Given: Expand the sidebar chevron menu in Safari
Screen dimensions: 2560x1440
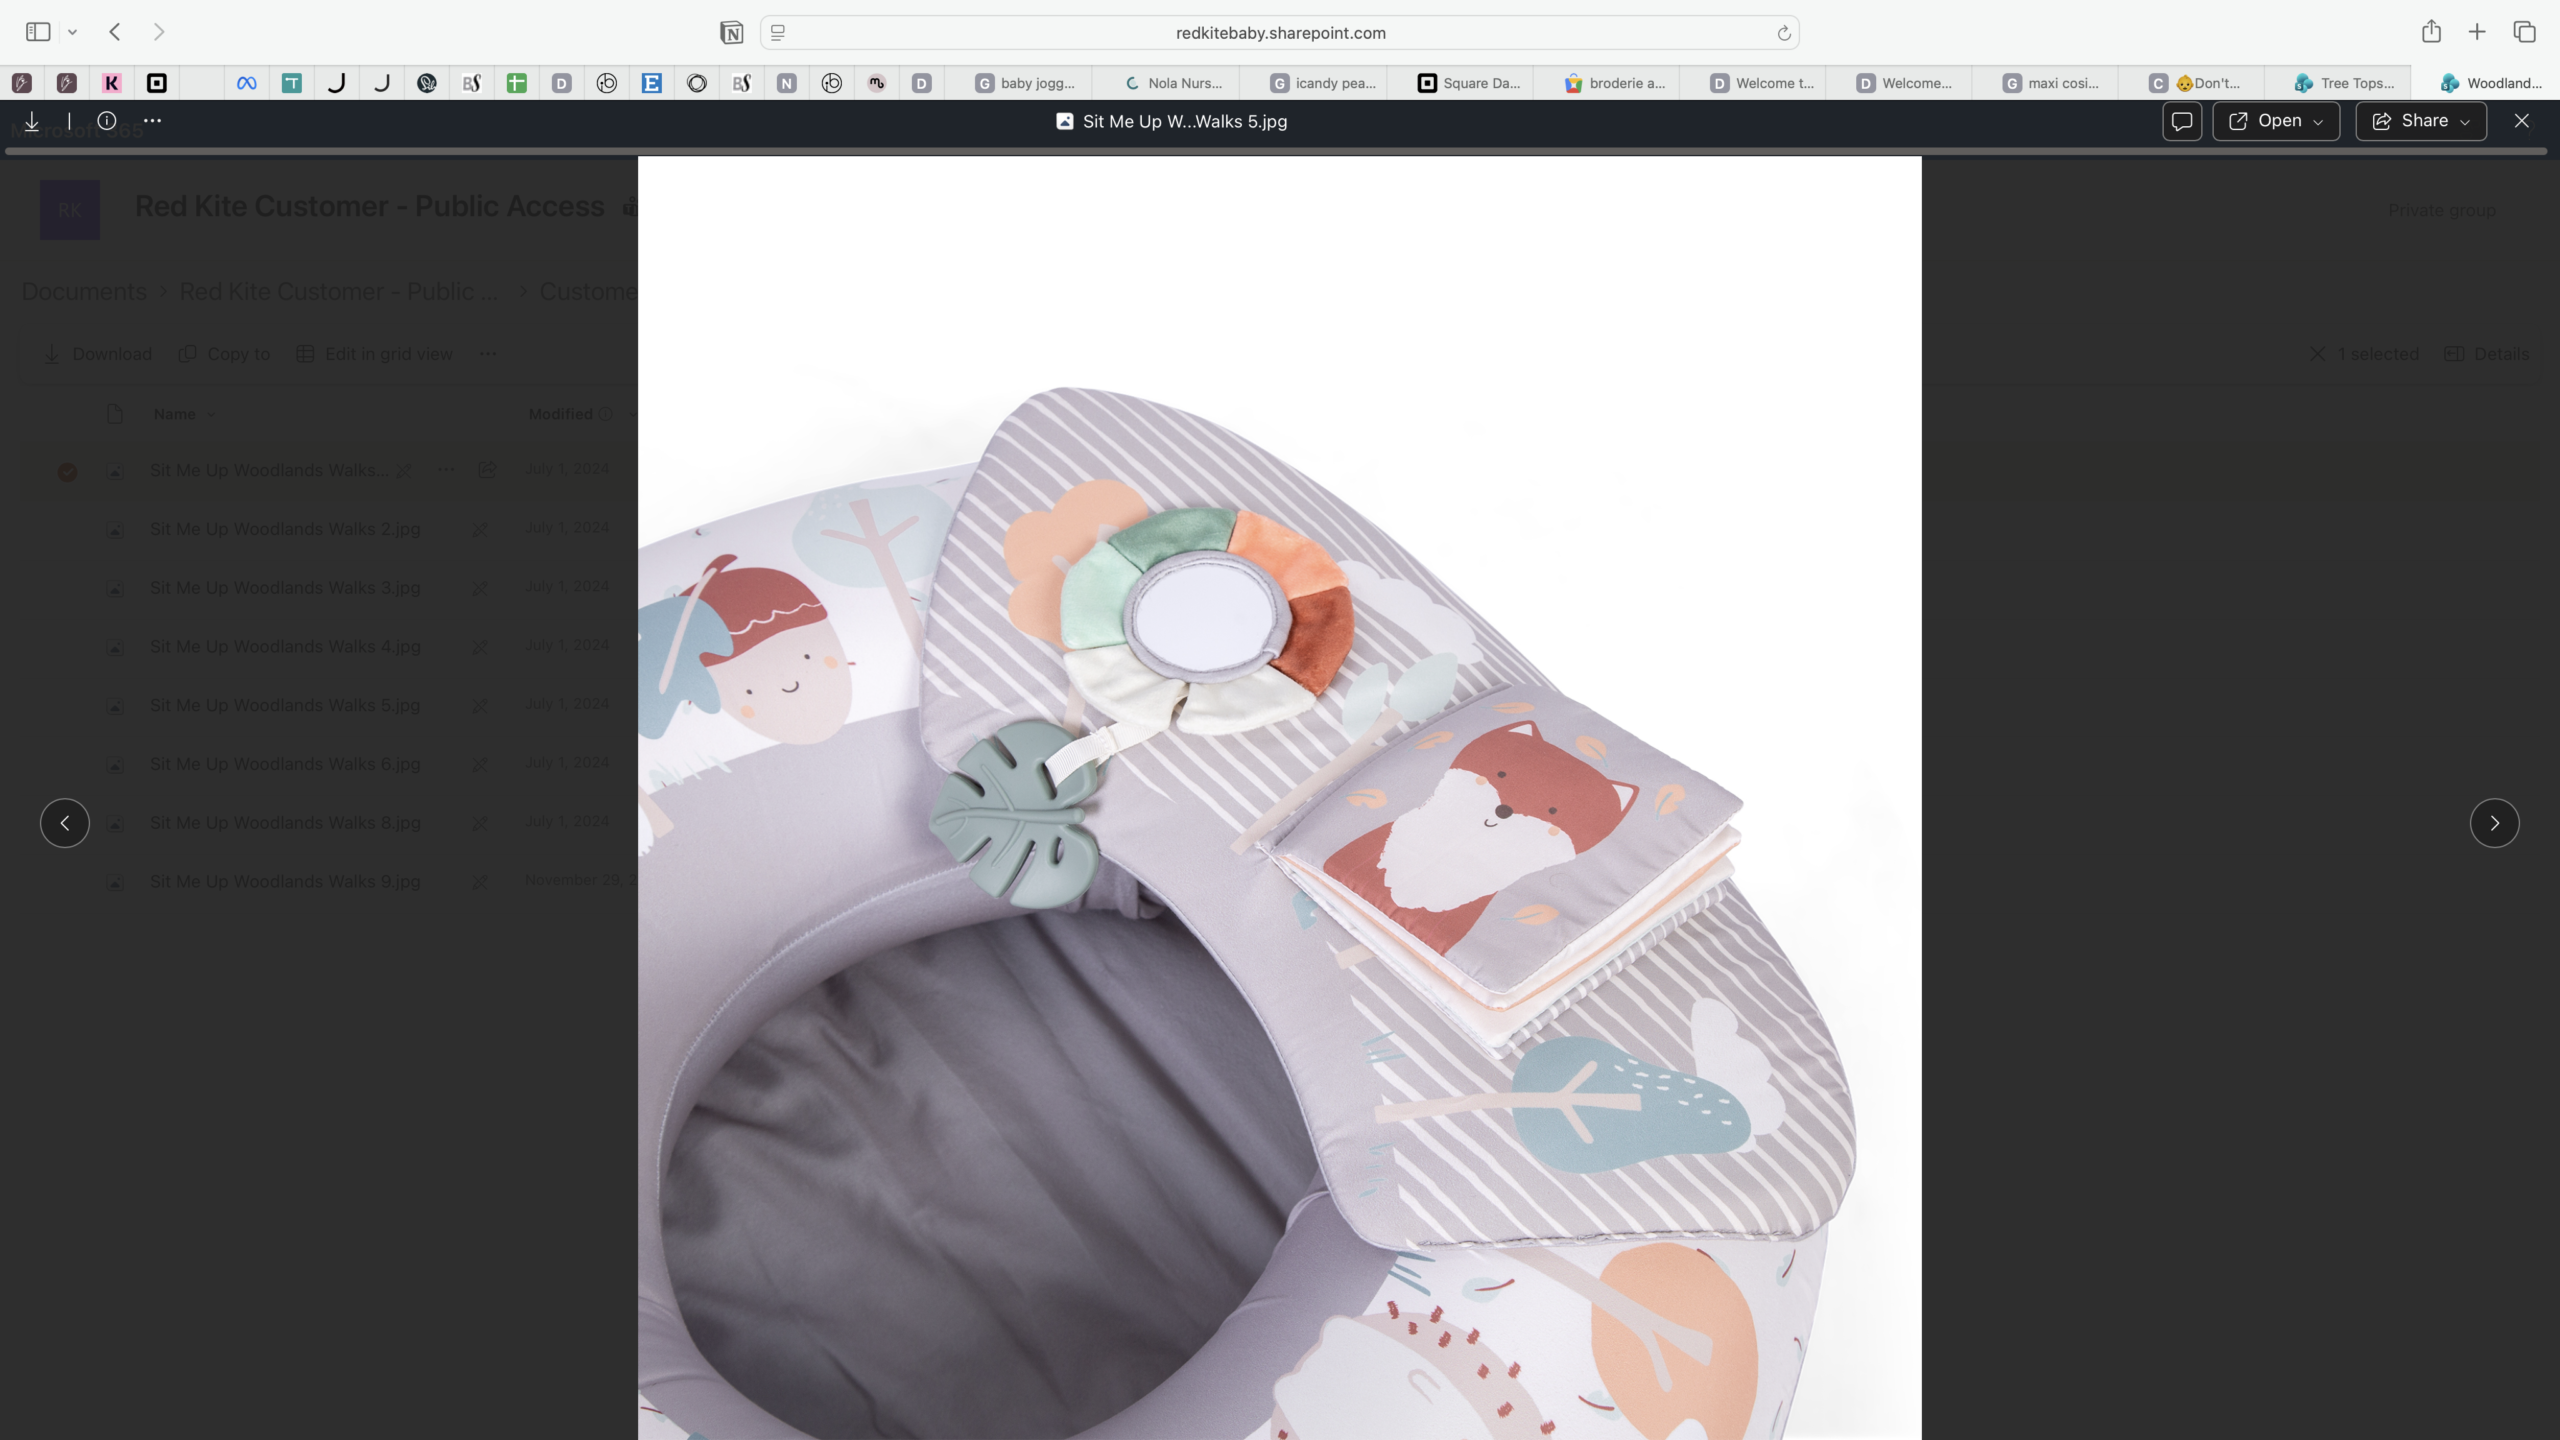Looking at the screenshot, I should pyautogui.click(x=73, y=32).
